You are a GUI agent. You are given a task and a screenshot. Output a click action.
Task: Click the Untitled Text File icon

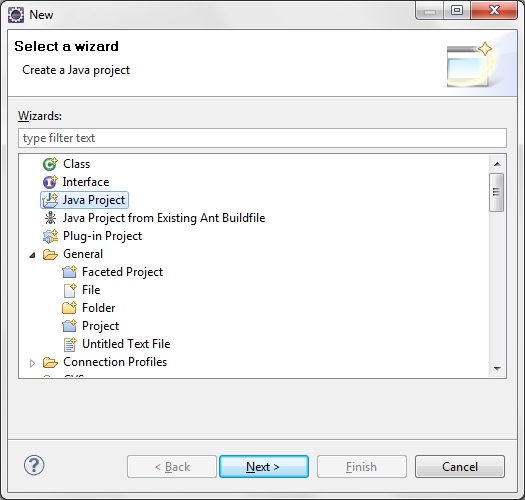pos(70,344)
